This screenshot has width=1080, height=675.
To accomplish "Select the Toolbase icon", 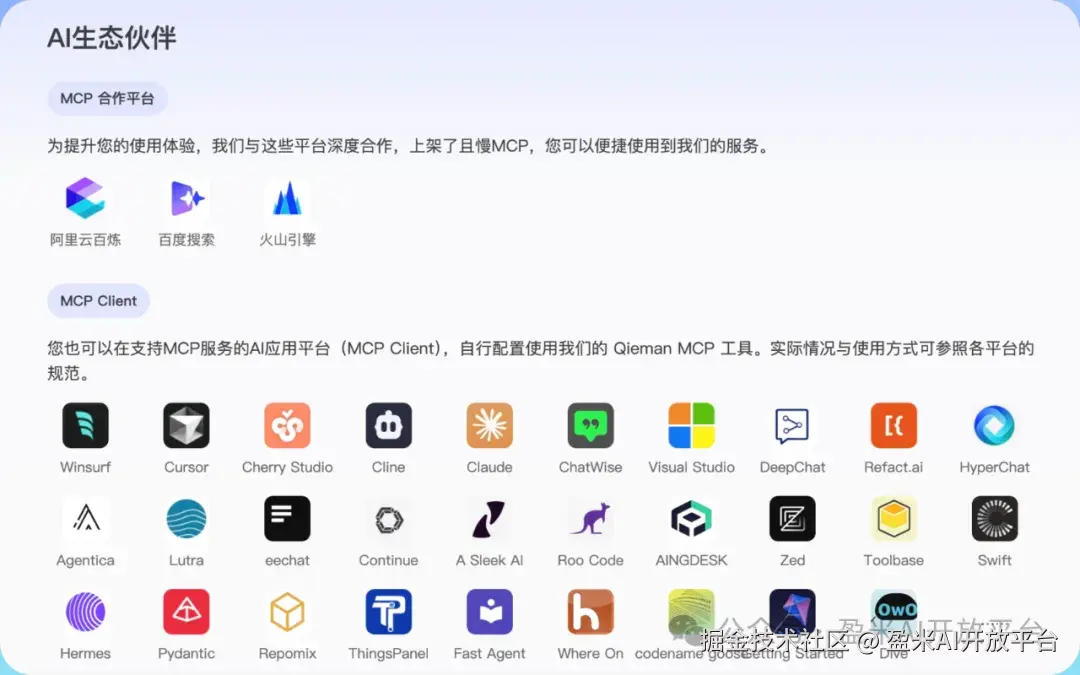I will (x=893, y=519).
